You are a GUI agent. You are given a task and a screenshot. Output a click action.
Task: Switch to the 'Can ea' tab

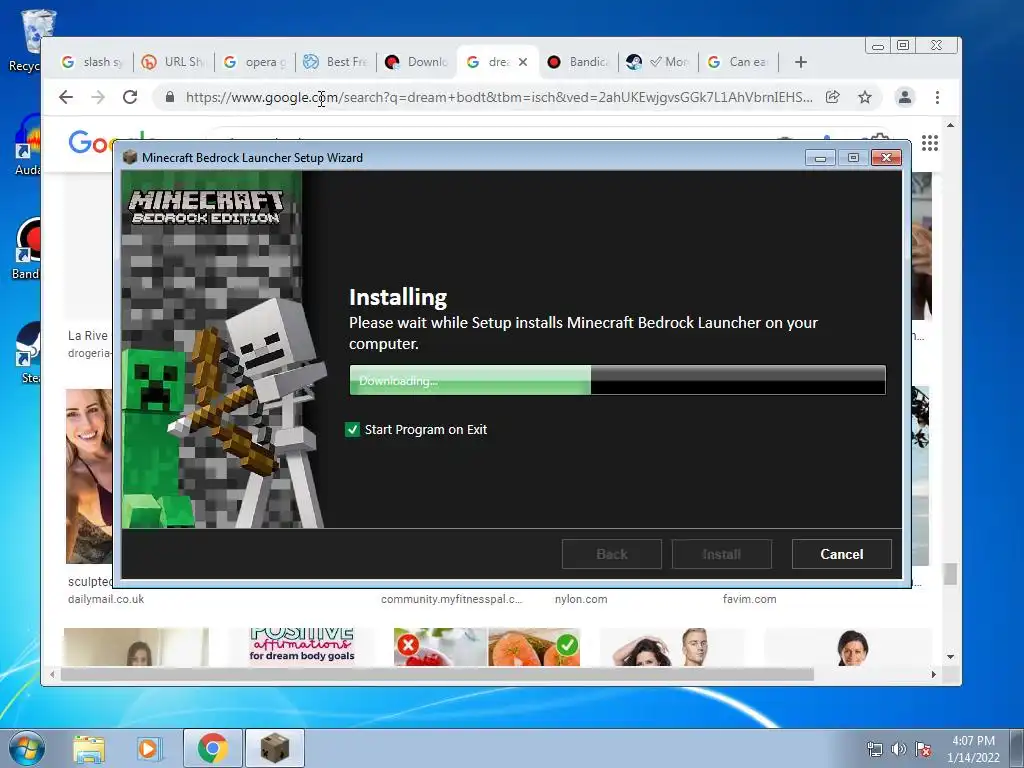point(741,62)
